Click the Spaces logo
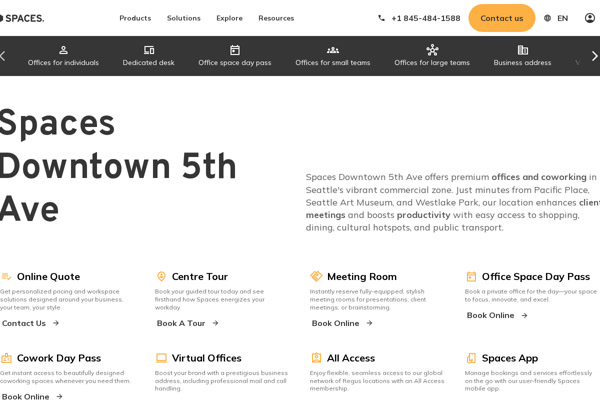Image resolution: width=600 pixels, height=400 pixels. [x=22, y=18]
